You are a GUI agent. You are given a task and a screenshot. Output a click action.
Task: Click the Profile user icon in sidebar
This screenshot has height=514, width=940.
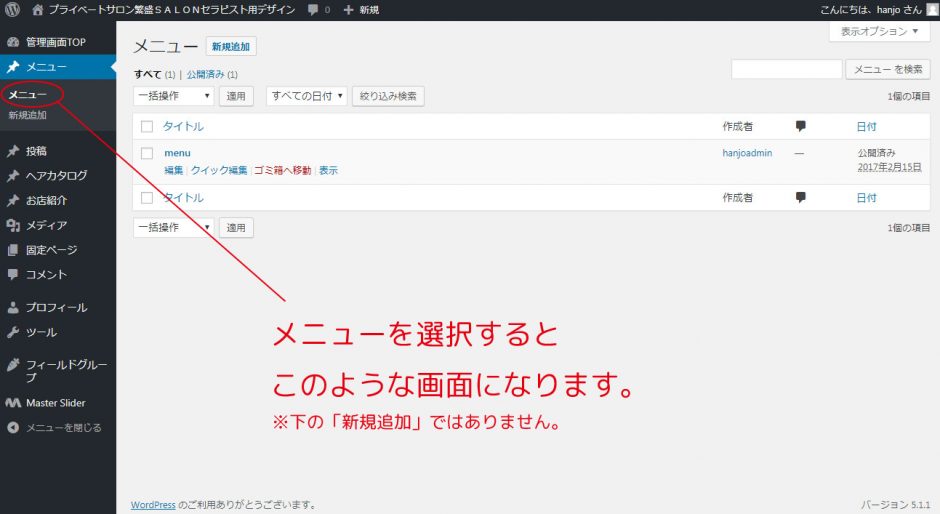pyautogui.click(x=13, y=308)
